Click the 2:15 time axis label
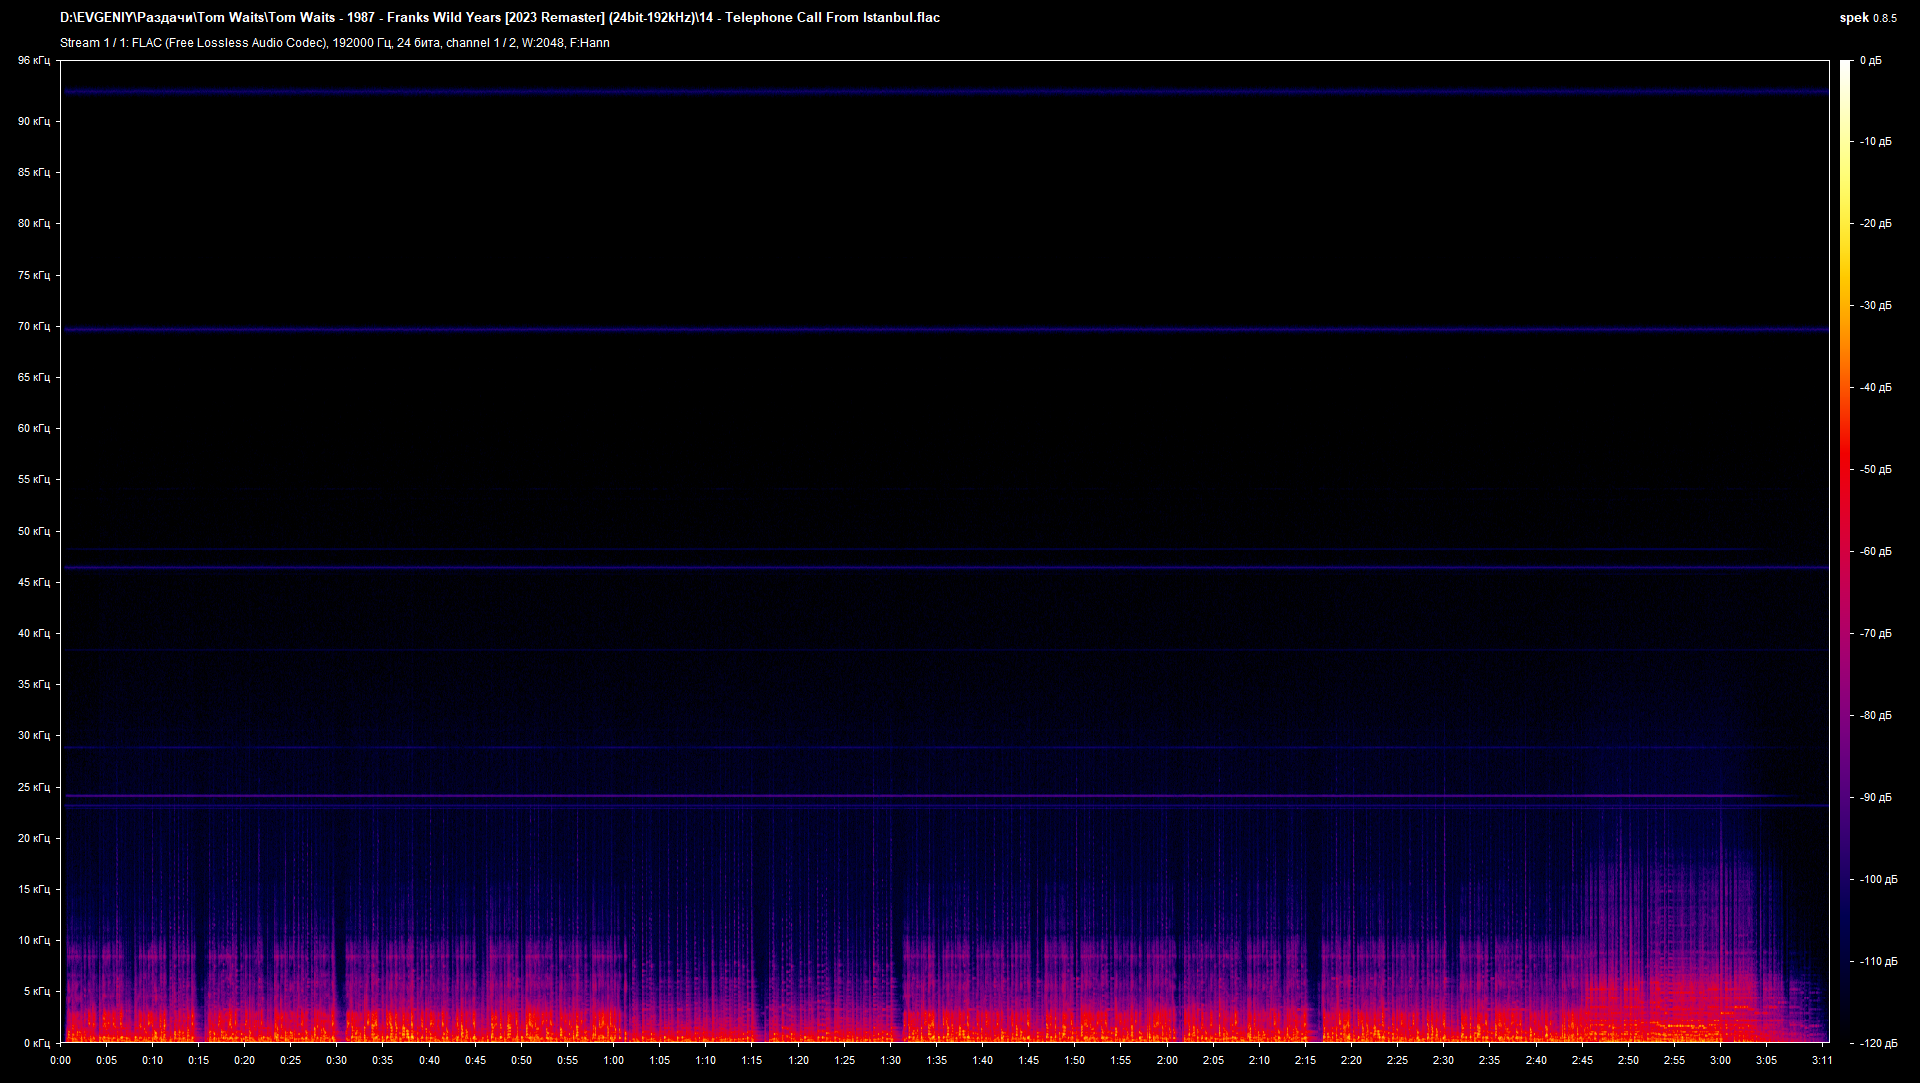The image size is (1920, 1083). [1305, 1061]
